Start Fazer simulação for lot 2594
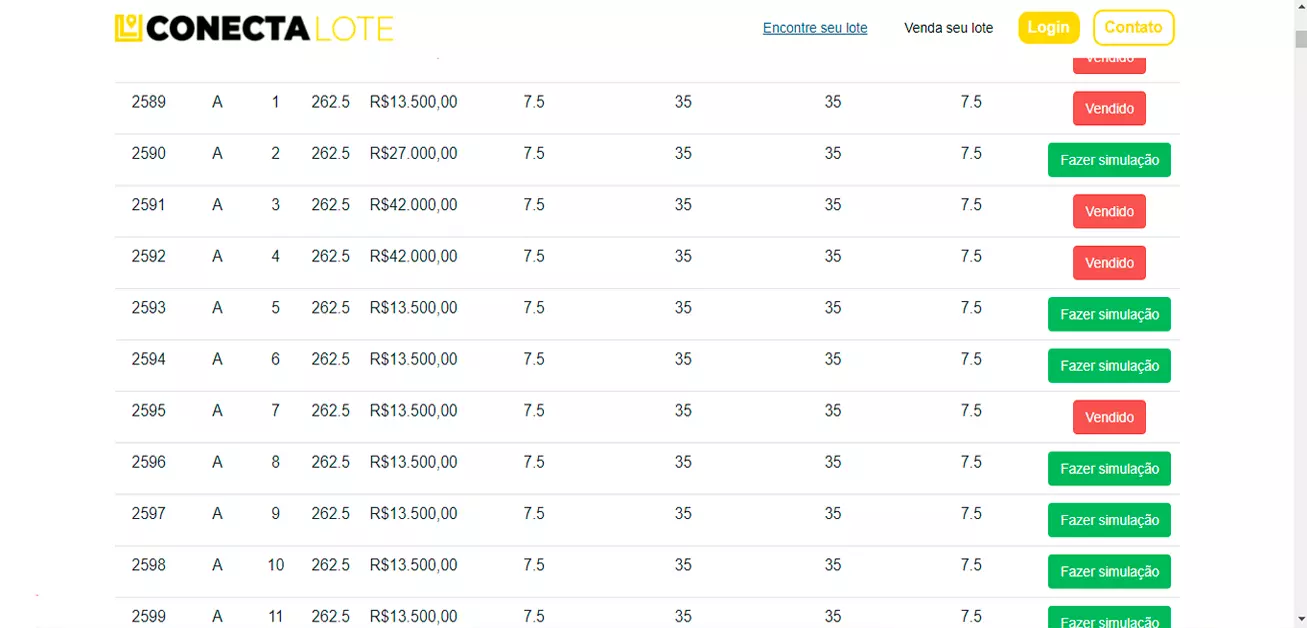The image size is (1307, 628). click(1109, 366)
